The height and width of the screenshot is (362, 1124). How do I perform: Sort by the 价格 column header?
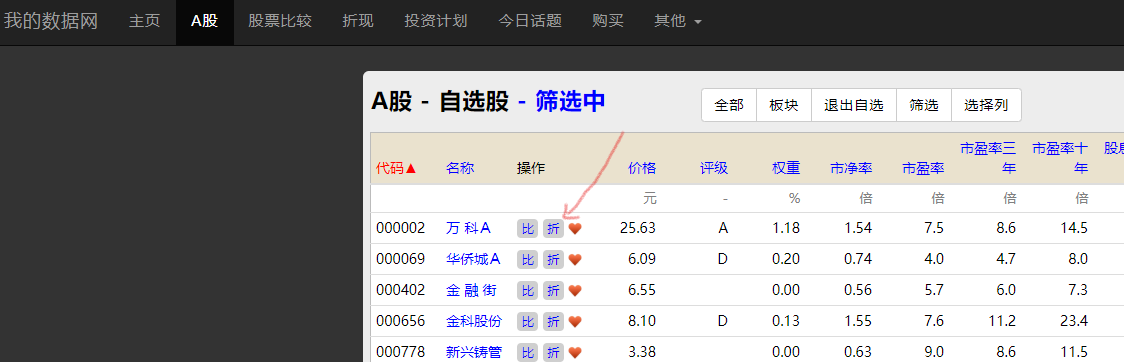tap(642, 168)
